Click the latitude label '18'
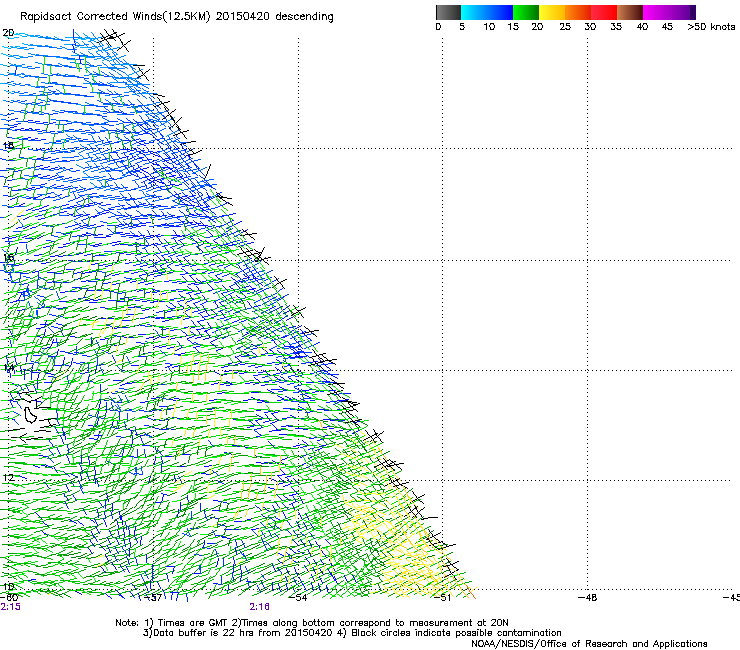The width and height of the screenshot is (740, 650). pyautogui.click(x=8, y=145)
